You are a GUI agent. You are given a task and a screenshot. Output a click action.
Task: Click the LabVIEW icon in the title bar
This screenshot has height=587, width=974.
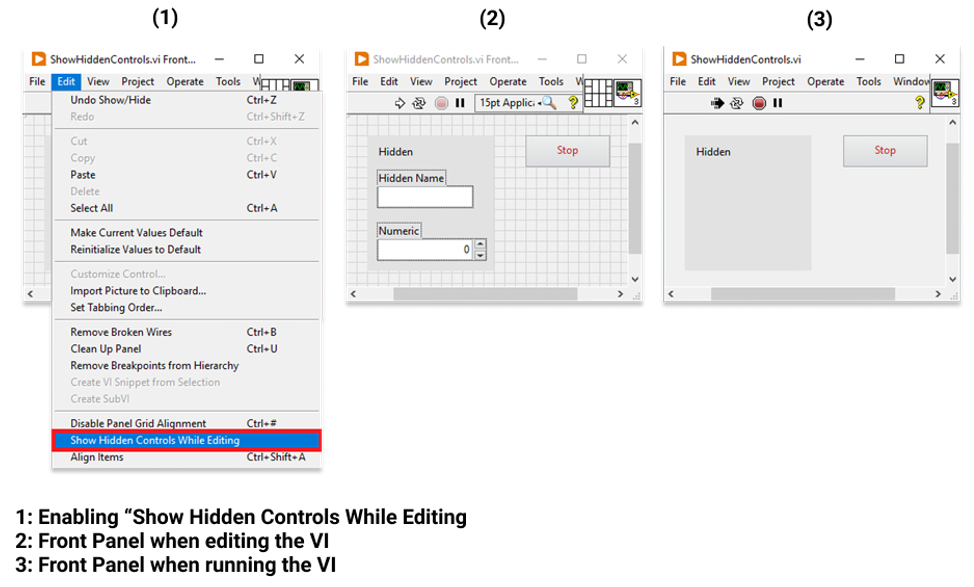(39, 59)
